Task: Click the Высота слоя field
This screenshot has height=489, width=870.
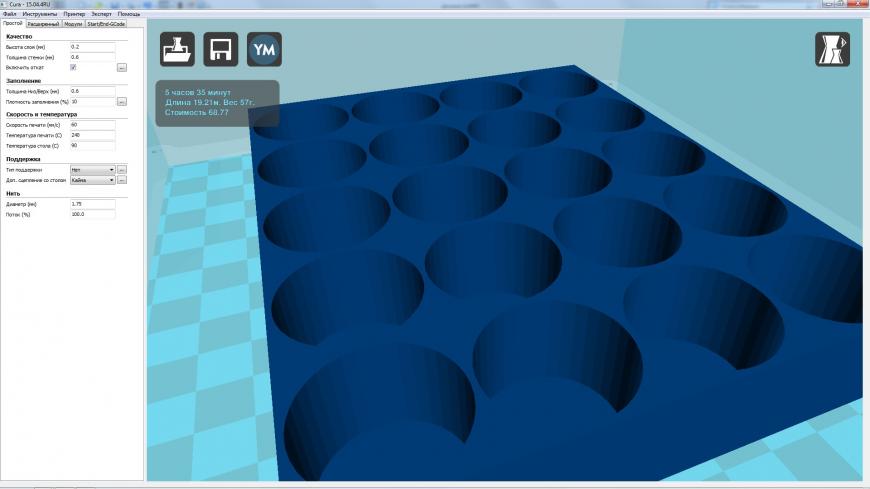Action: pos(93,47)
